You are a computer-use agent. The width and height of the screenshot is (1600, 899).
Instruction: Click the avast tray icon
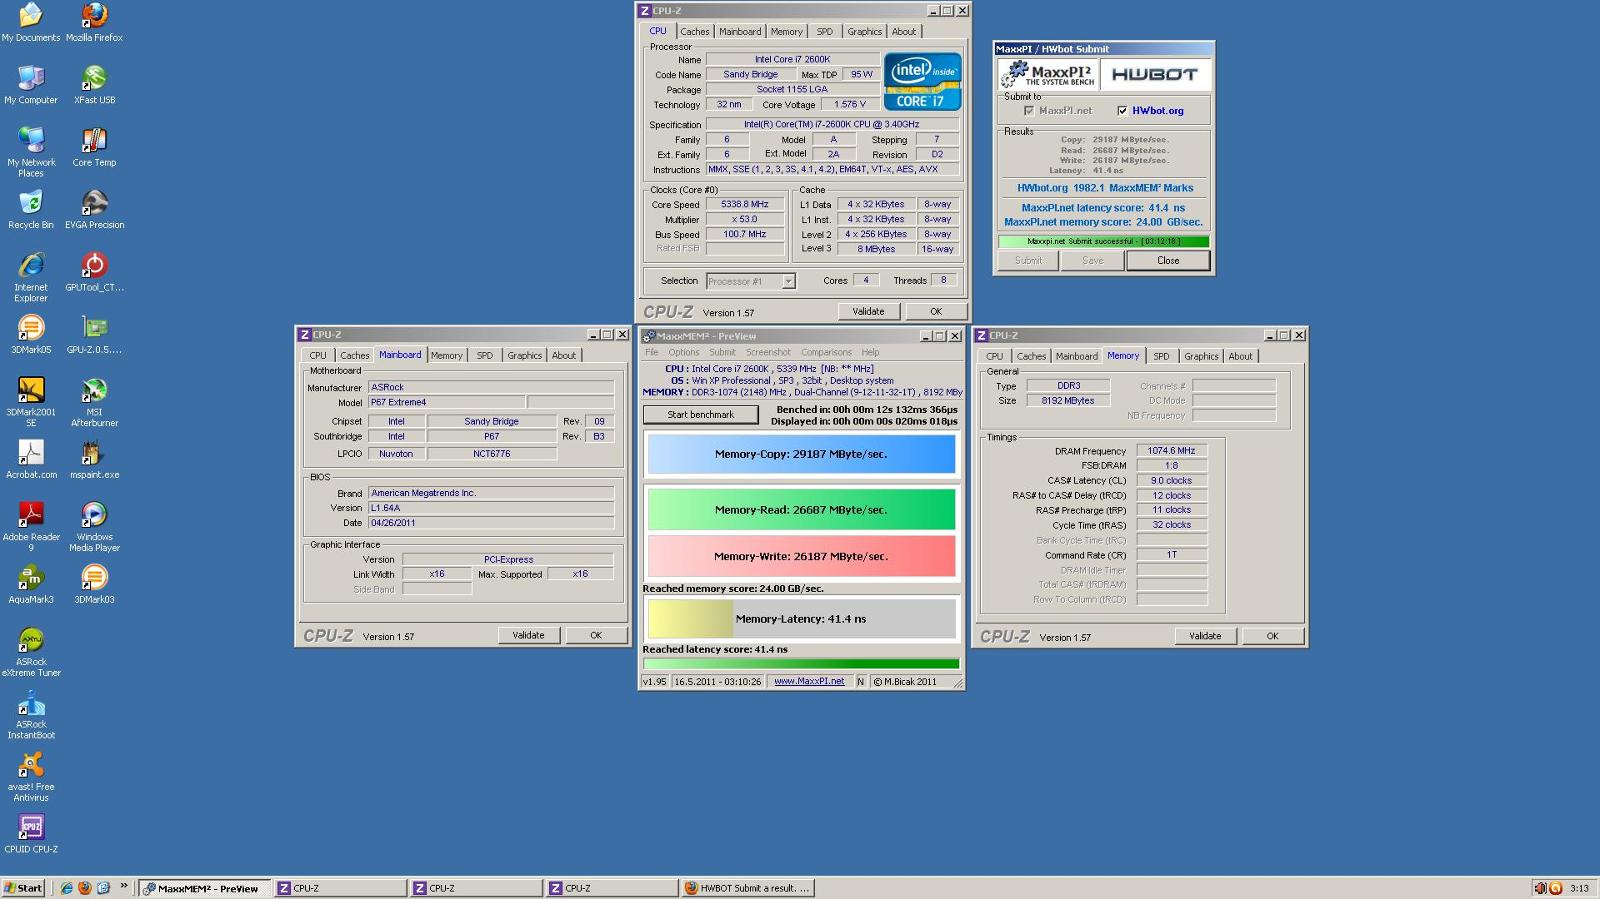coord(1555,888)
